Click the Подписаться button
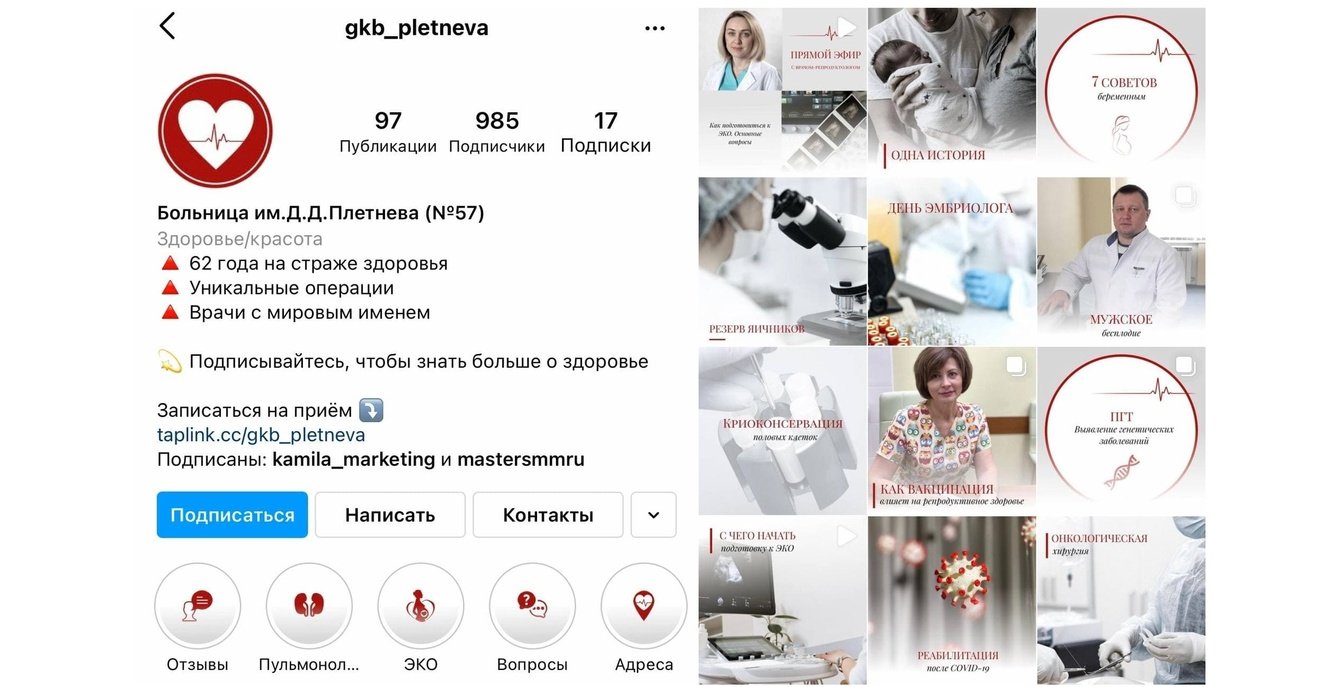 pos(232,515)
